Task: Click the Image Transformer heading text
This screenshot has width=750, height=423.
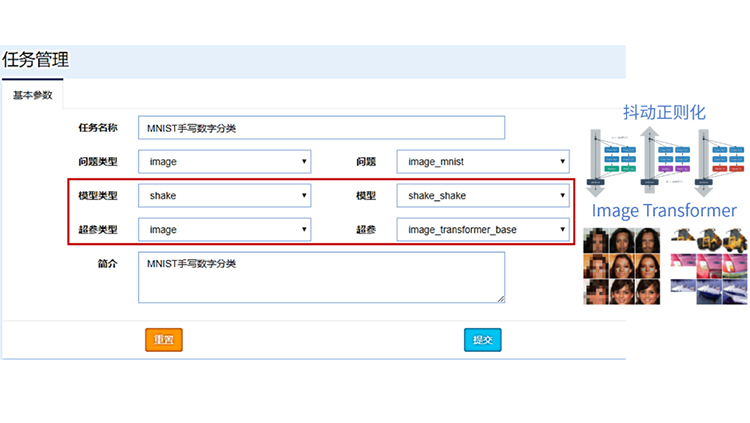Action: [x=664, y=211]
